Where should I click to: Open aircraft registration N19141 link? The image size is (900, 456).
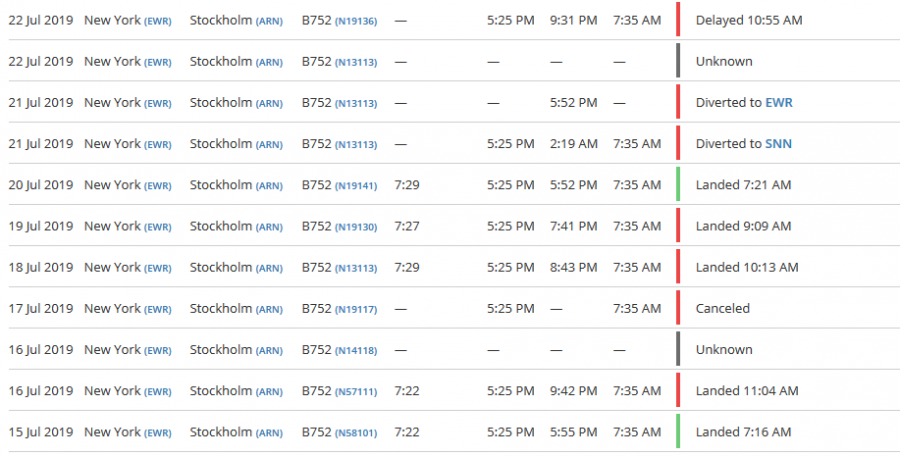(x=356, y=185)
